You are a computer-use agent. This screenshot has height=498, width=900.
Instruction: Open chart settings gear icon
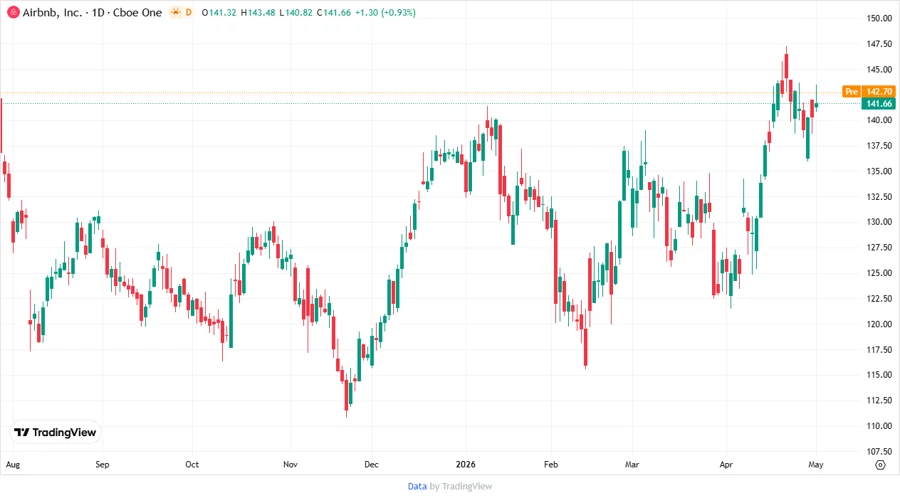[x=880, y=465]
